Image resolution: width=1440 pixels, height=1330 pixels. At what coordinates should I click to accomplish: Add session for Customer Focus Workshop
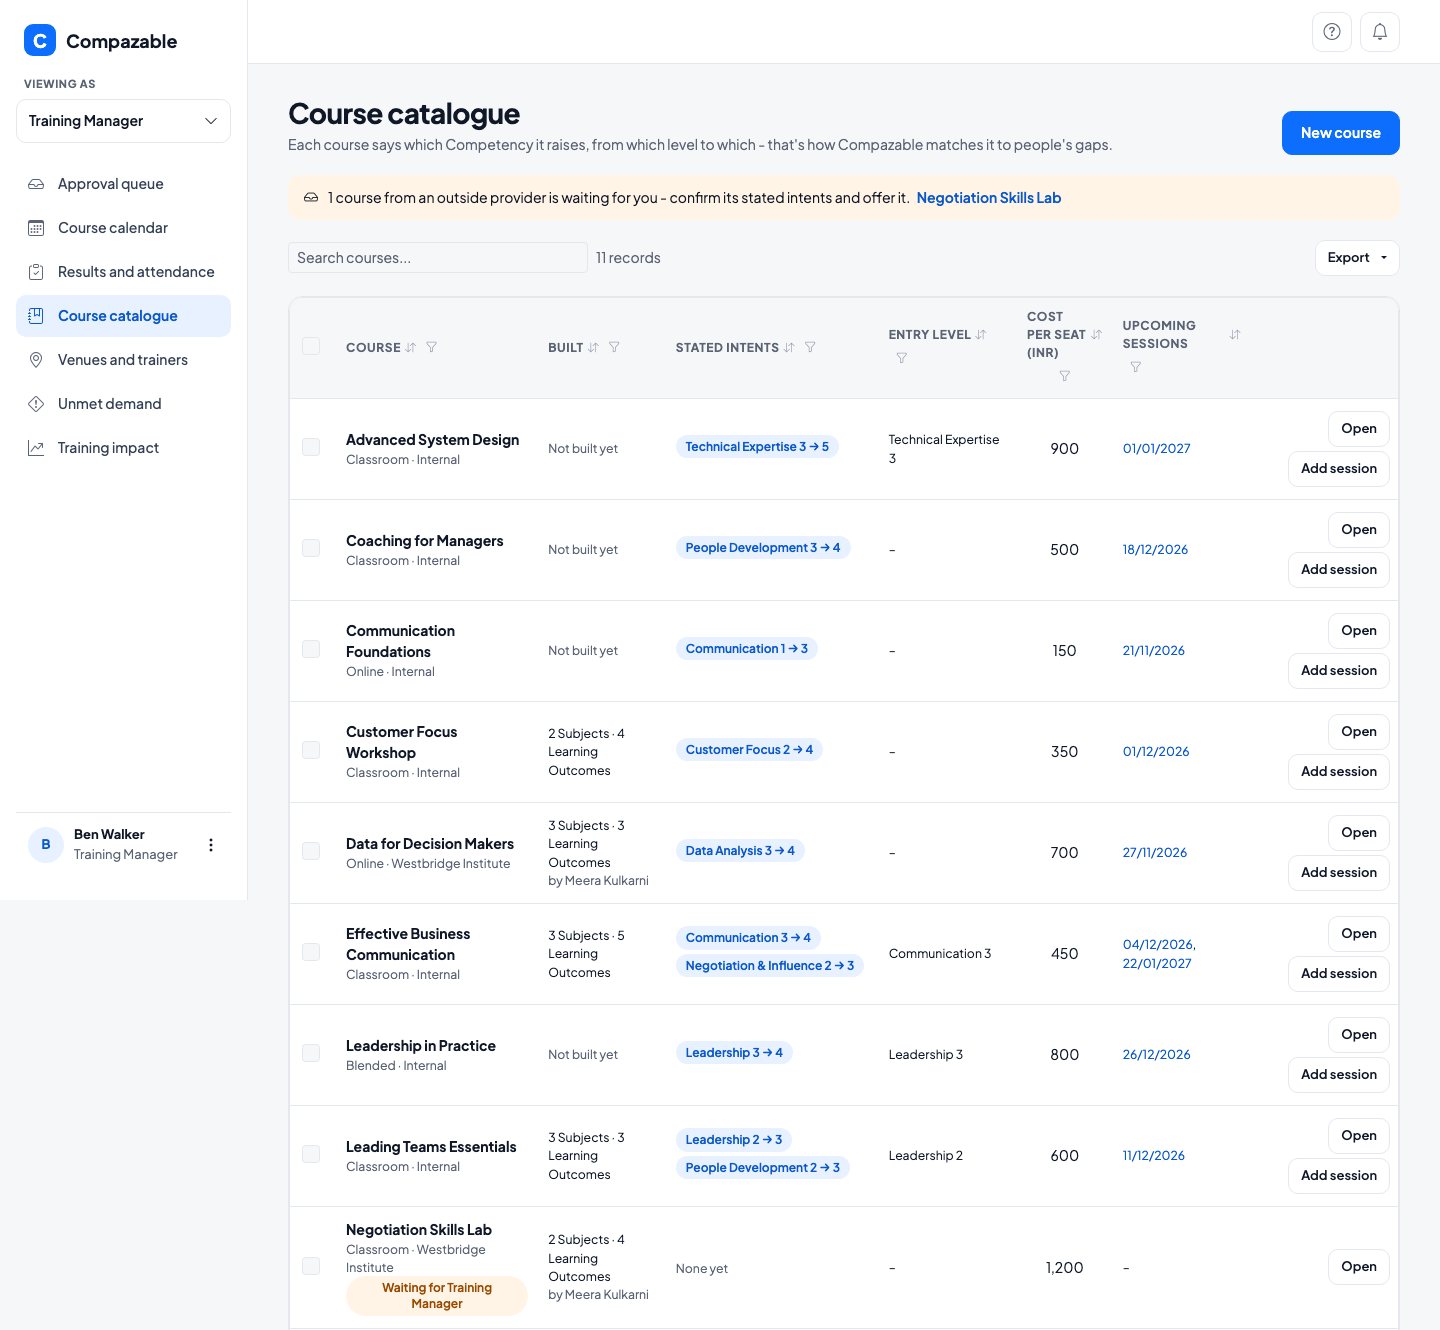pos(1338,772)
